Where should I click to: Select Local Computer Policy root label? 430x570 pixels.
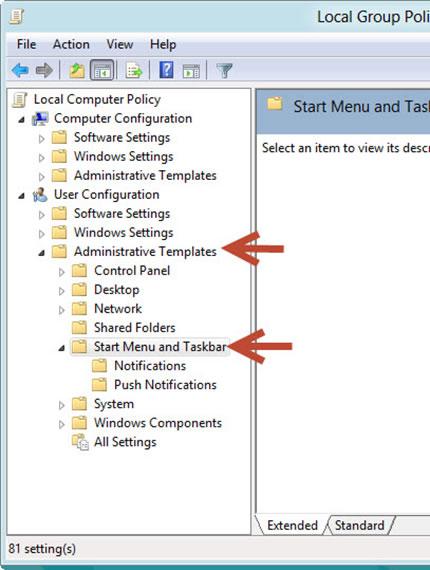point(97,99)
